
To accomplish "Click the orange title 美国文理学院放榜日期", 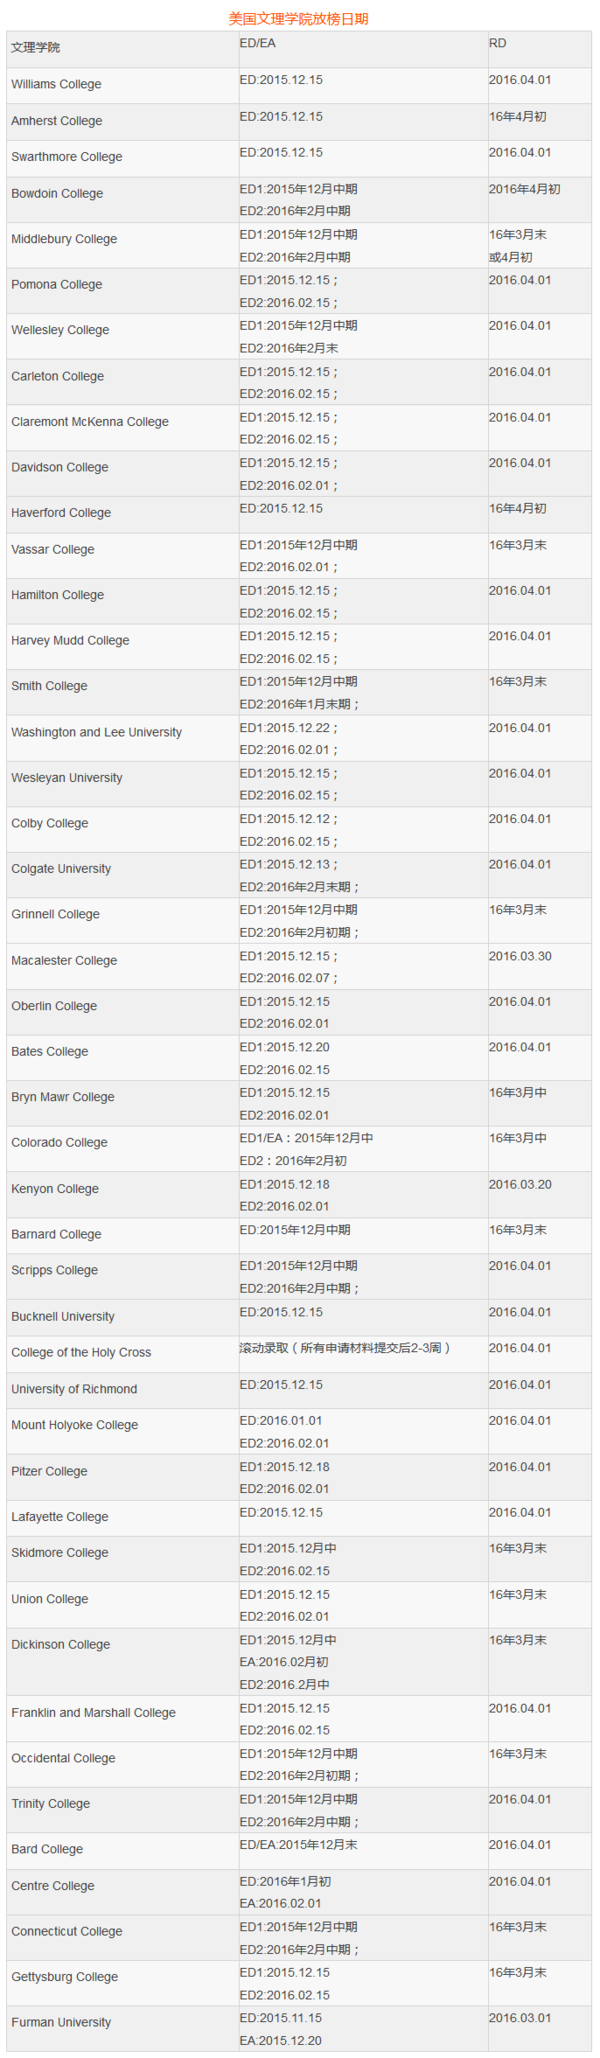I will click(x=298, y=18).
